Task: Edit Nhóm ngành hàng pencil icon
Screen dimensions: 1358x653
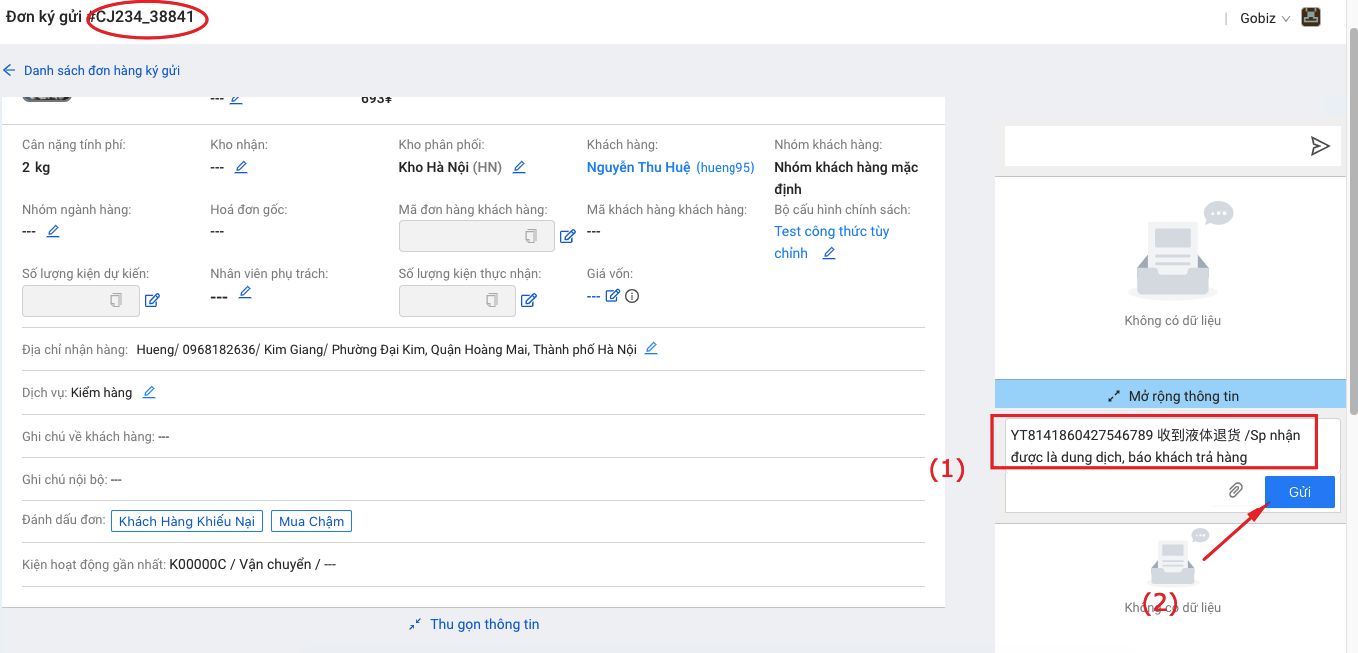Action: click(x=53, y=231)
